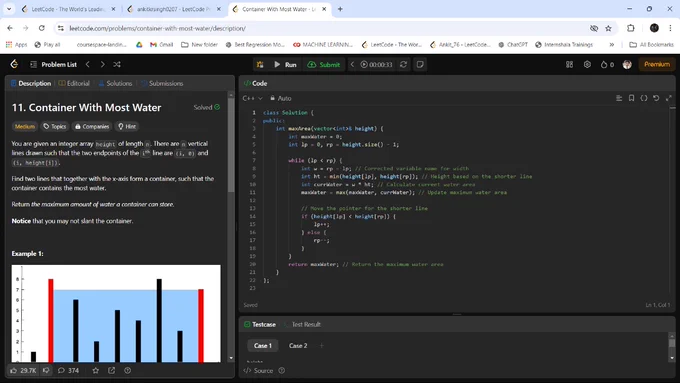Pick a random problem shuffle icon
Image resolution: width=680 pixels, height=383 pixels.
[x=117, y=64]
